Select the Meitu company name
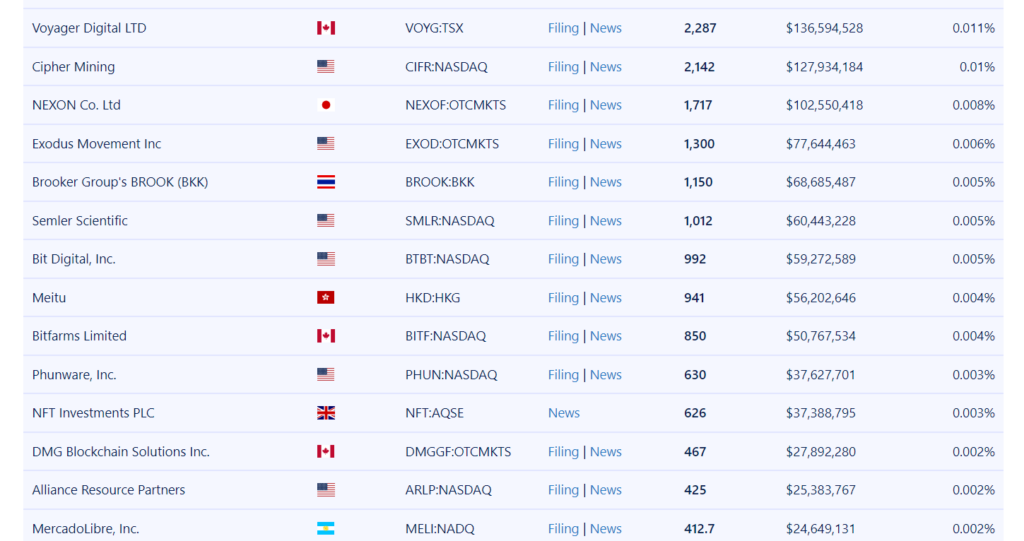The image size is (1024, 541). 49,298
